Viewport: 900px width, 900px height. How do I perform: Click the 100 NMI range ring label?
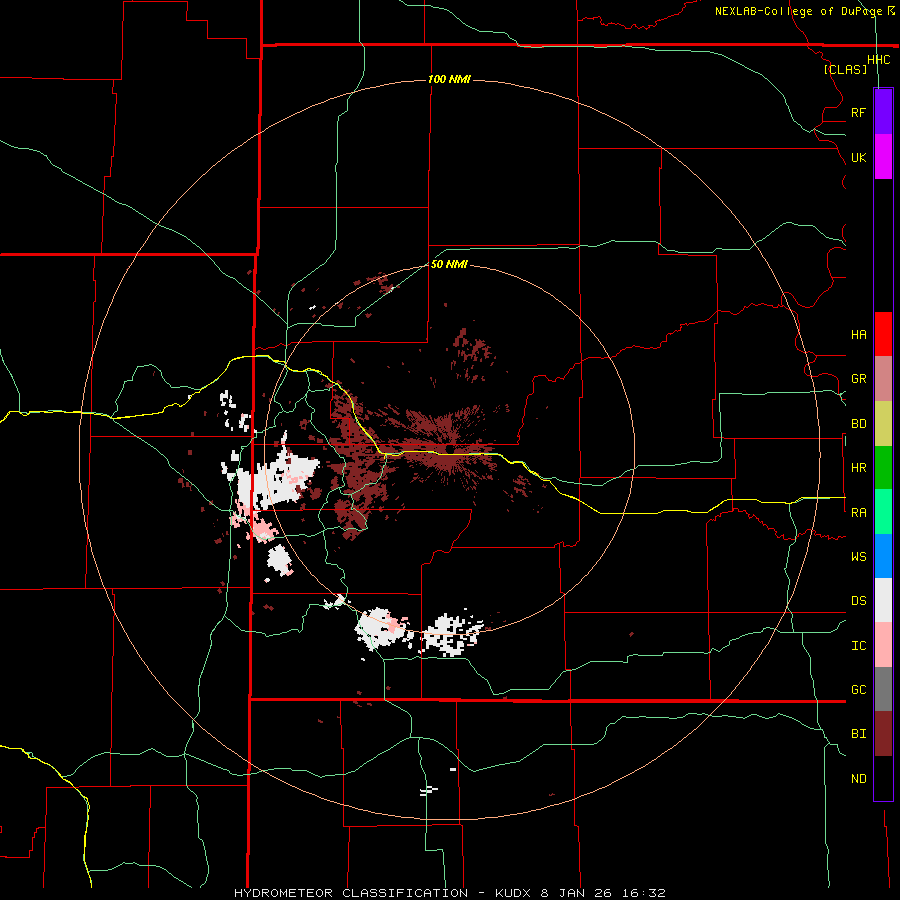tap(449, 79)
